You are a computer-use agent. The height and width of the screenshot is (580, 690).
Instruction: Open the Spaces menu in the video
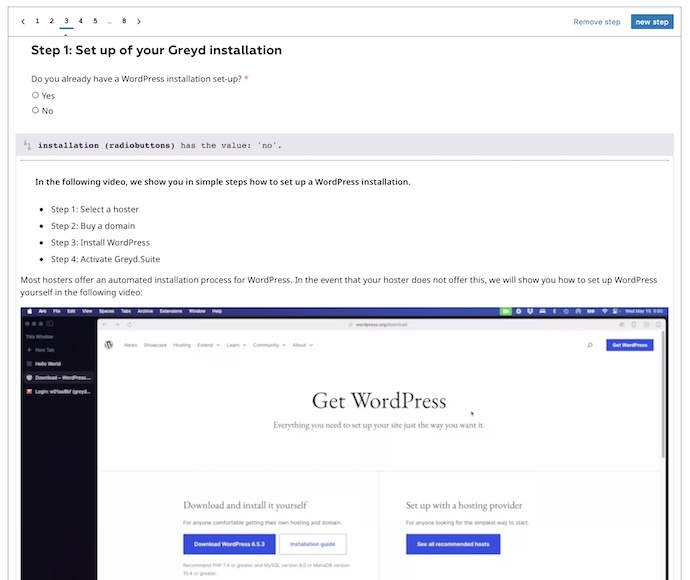106,311
